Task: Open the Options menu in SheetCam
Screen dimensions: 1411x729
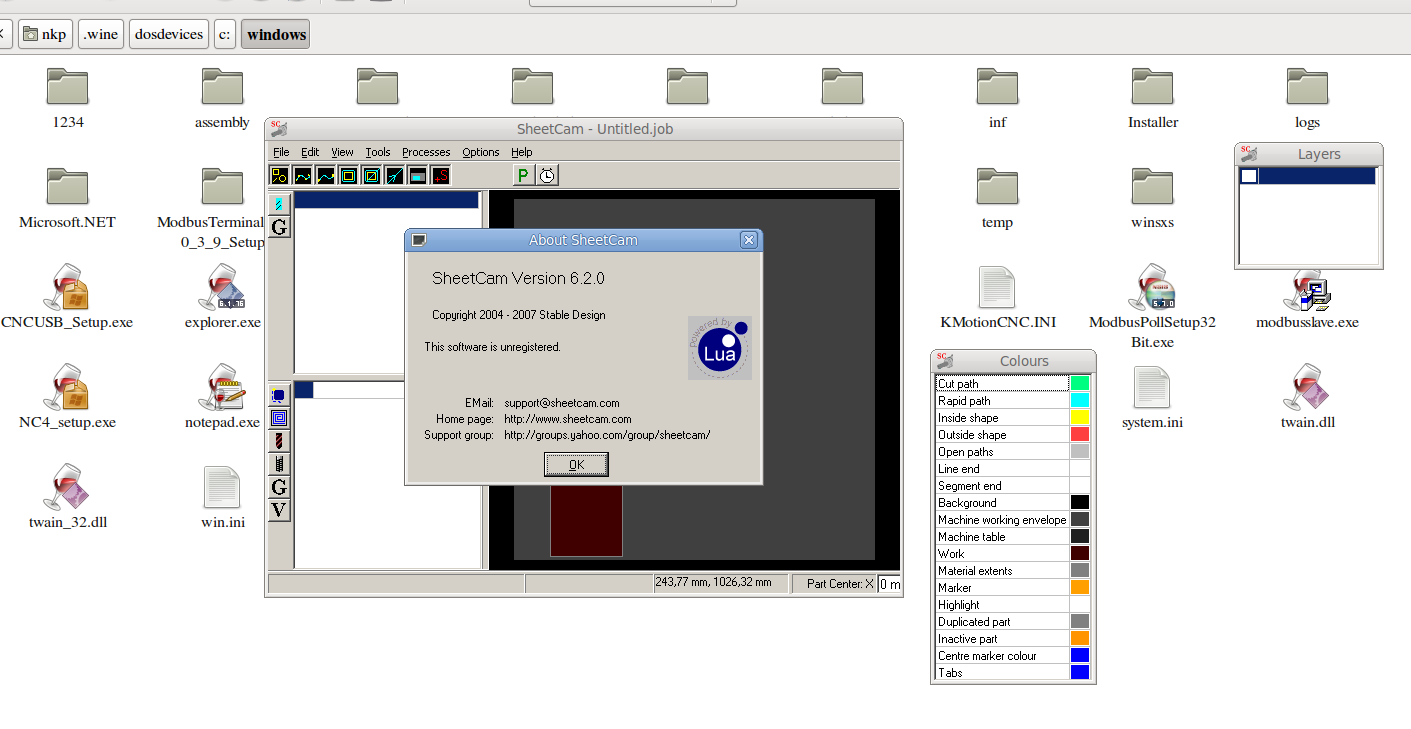Action: click(480, 152)
